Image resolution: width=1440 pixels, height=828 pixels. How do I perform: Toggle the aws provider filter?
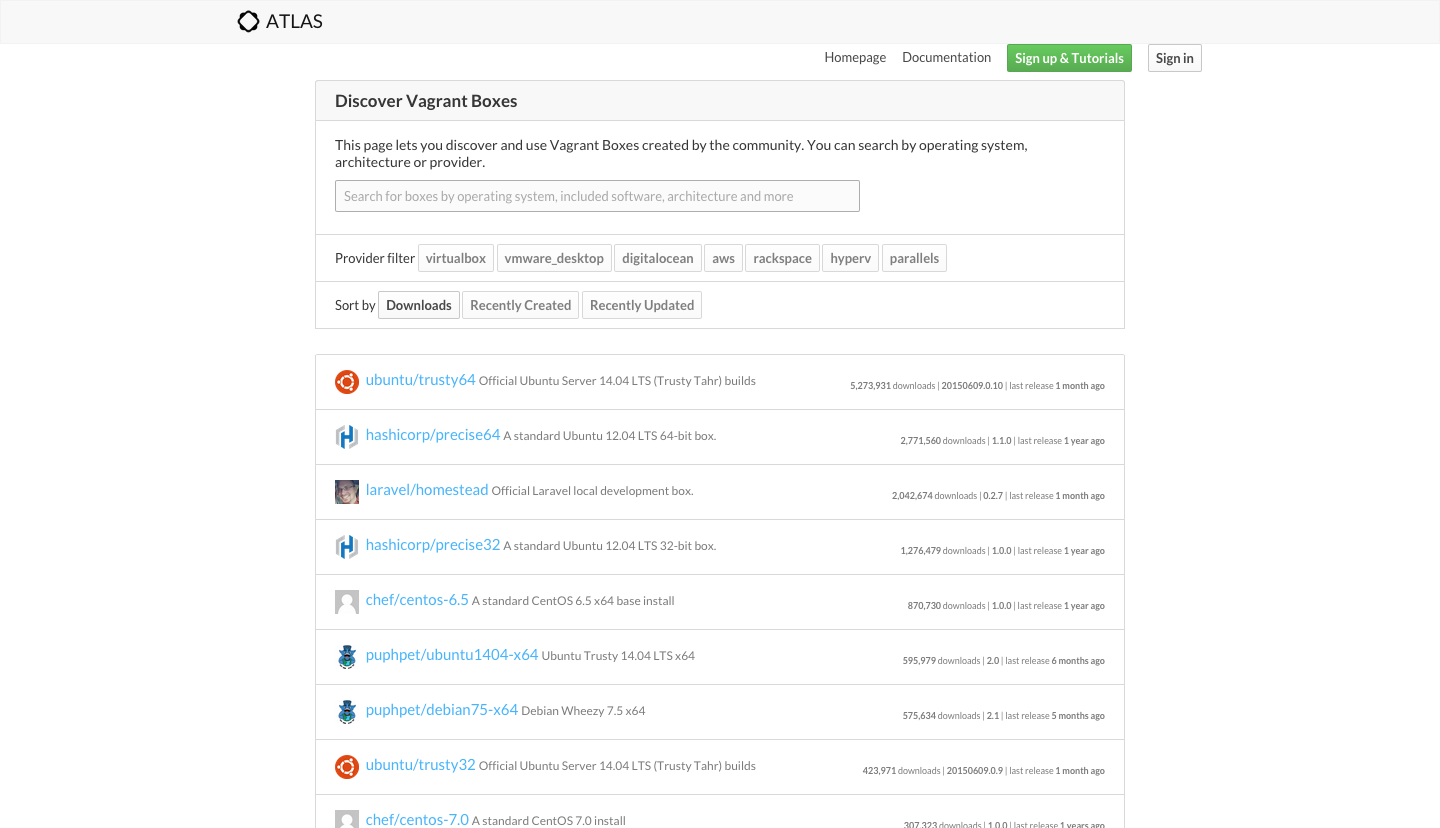[x=724, y=258]
